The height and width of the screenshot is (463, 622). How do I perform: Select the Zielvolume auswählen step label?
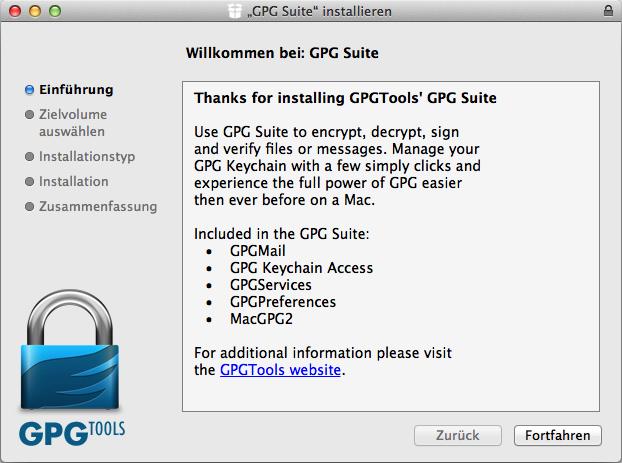click(x=73, y=123)
